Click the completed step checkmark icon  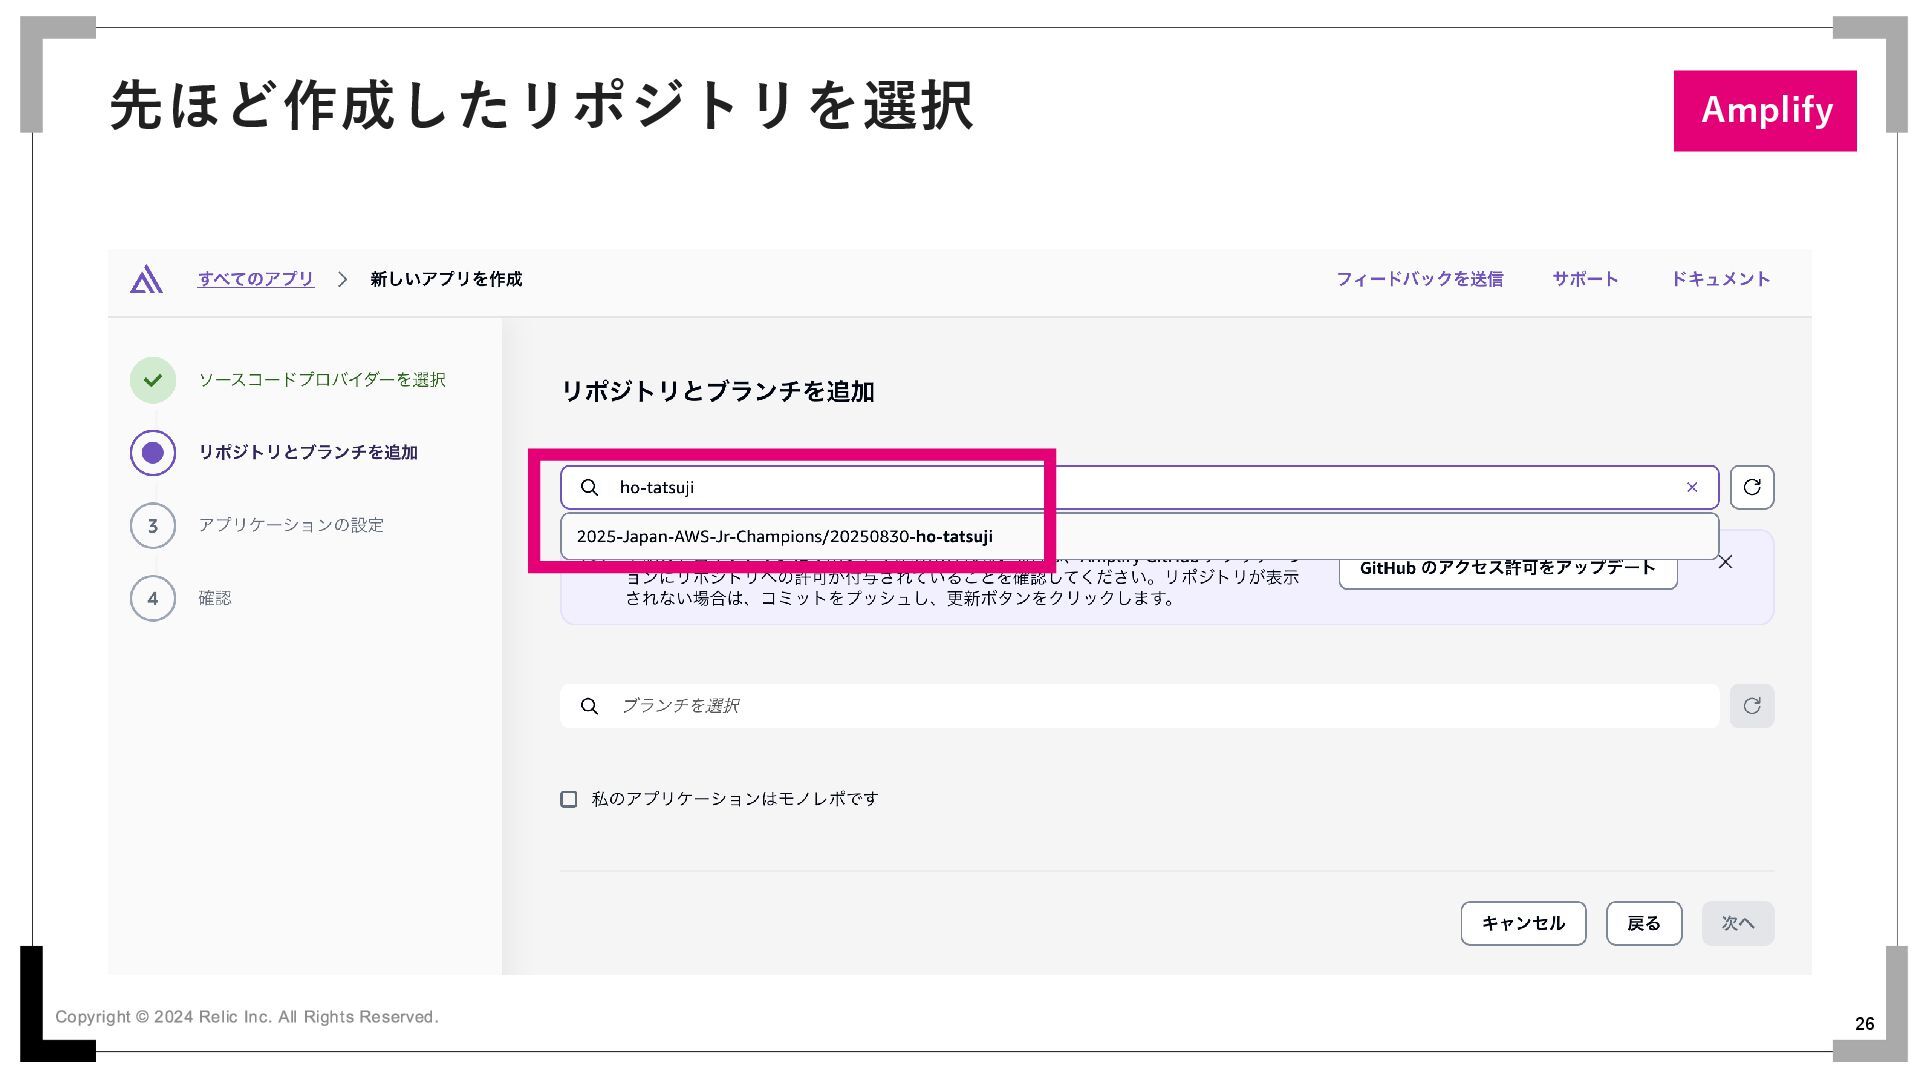point(153,380)
